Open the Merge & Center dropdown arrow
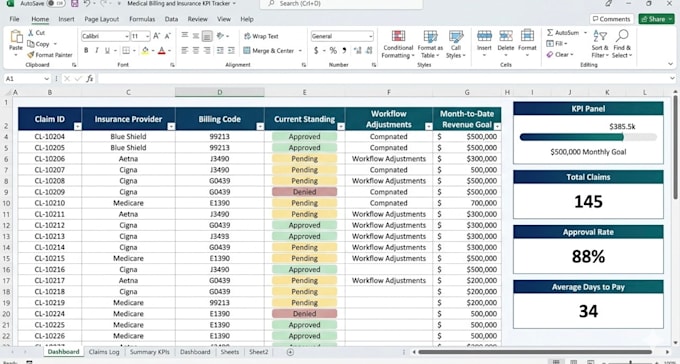 (300, 51)
